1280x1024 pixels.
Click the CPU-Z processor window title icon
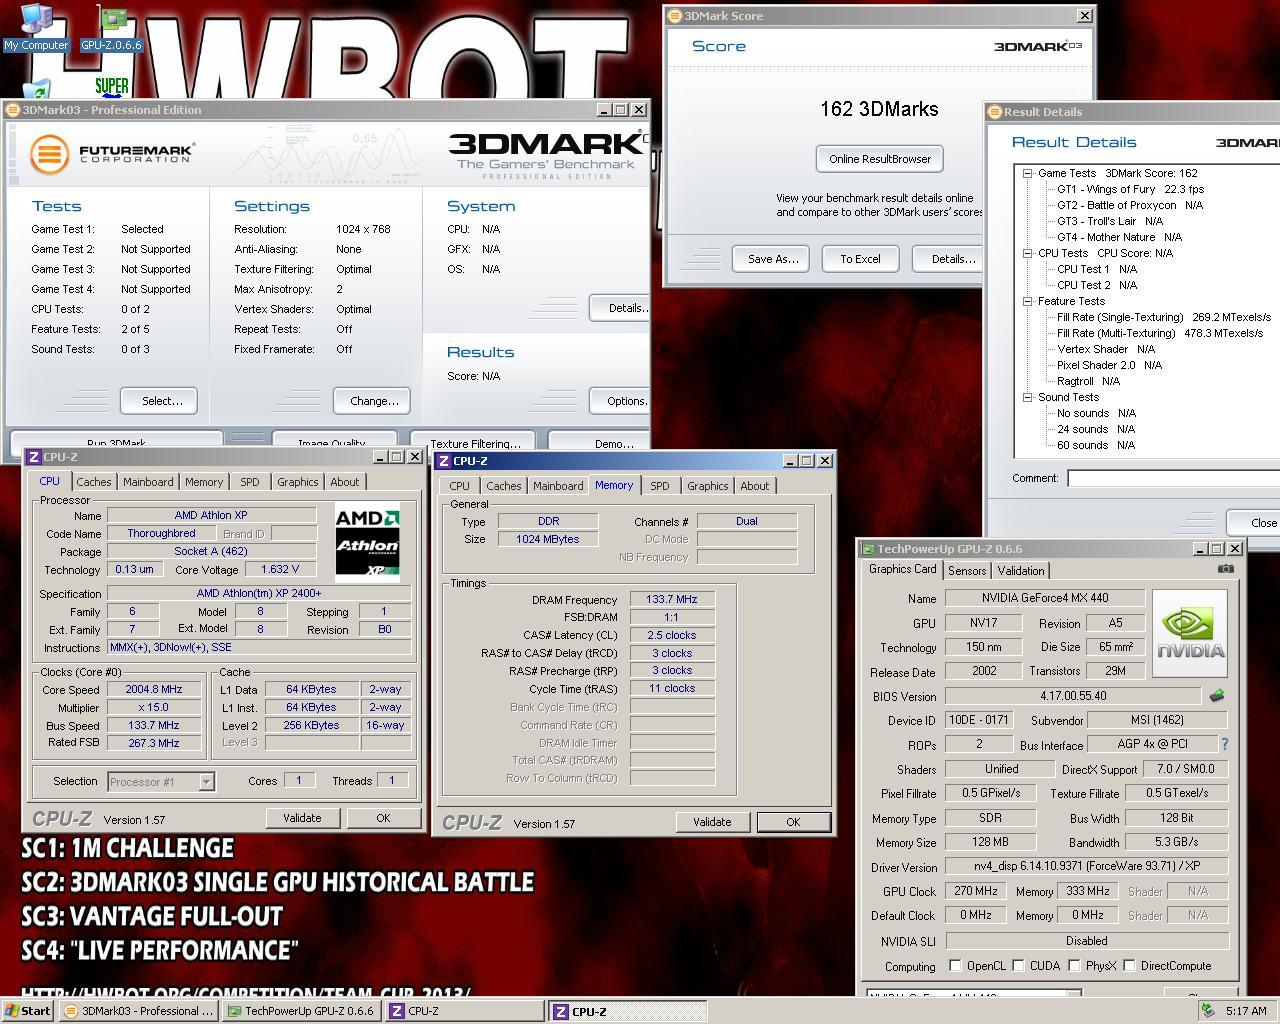[34, 457]
